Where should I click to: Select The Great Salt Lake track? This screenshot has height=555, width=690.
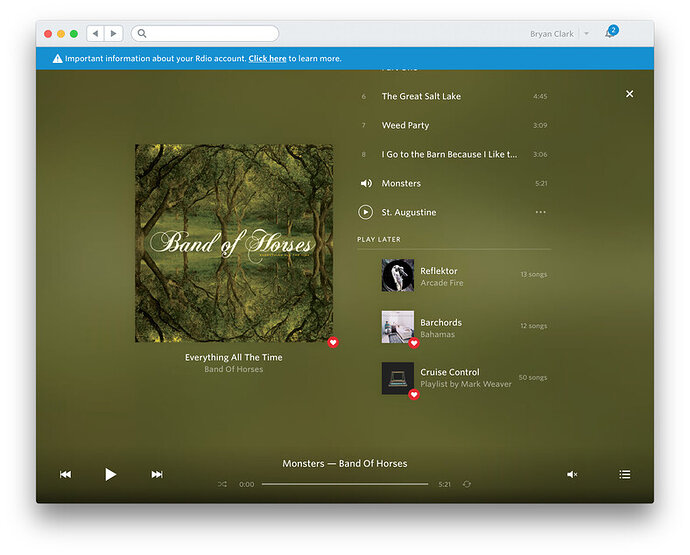(x=421, y=96)
